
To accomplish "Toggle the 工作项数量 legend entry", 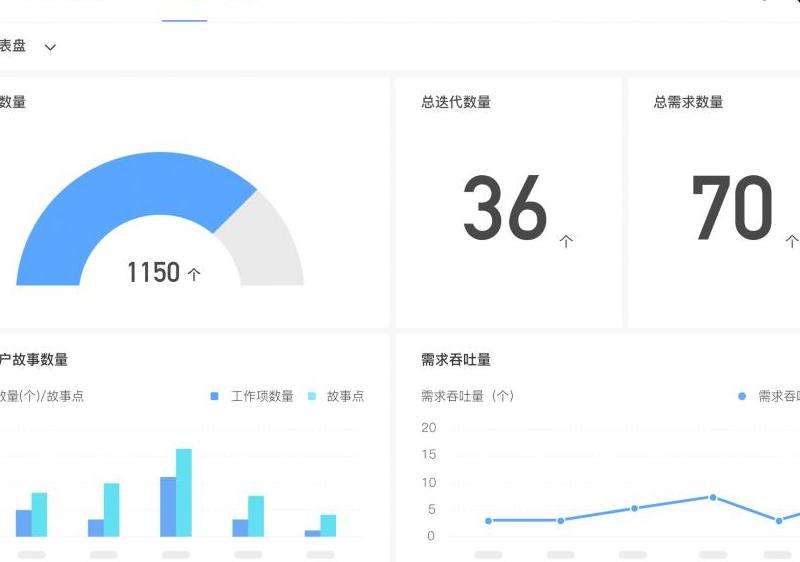I will click(x=252, y=396).
